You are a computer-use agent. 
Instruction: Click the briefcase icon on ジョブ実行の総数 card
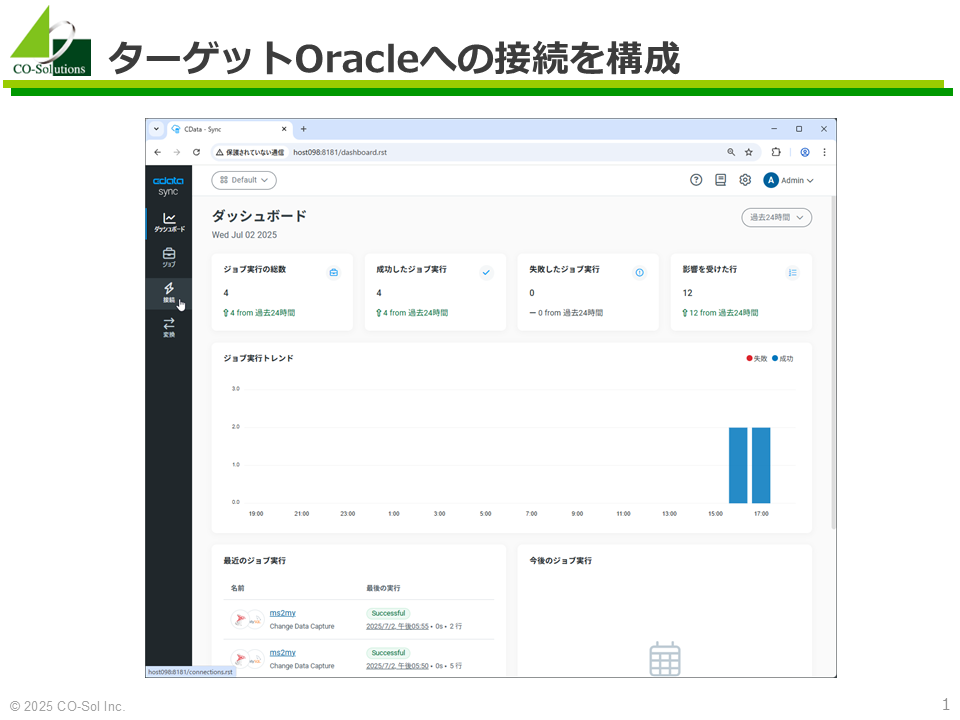coord(335,271)
